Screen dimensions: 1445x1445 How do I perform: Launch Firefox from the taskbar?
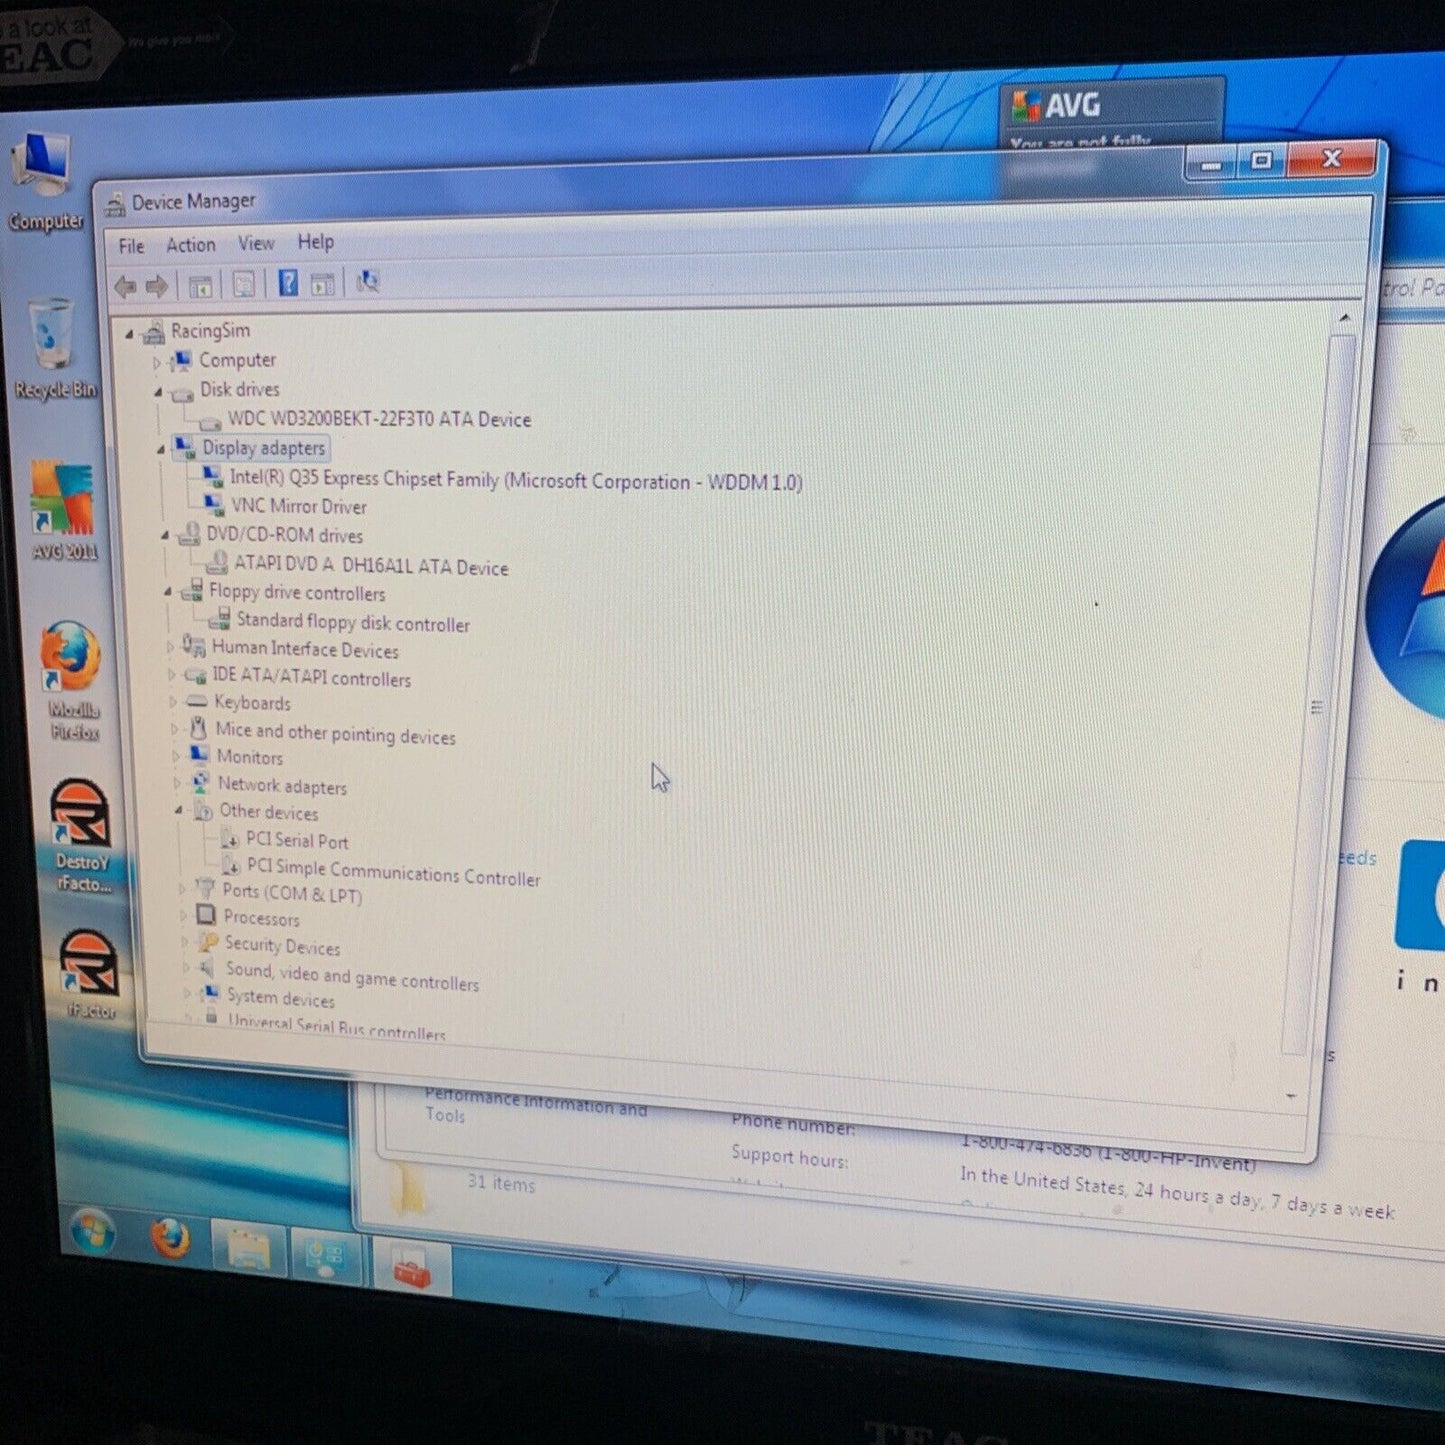tap(171, 1240)
